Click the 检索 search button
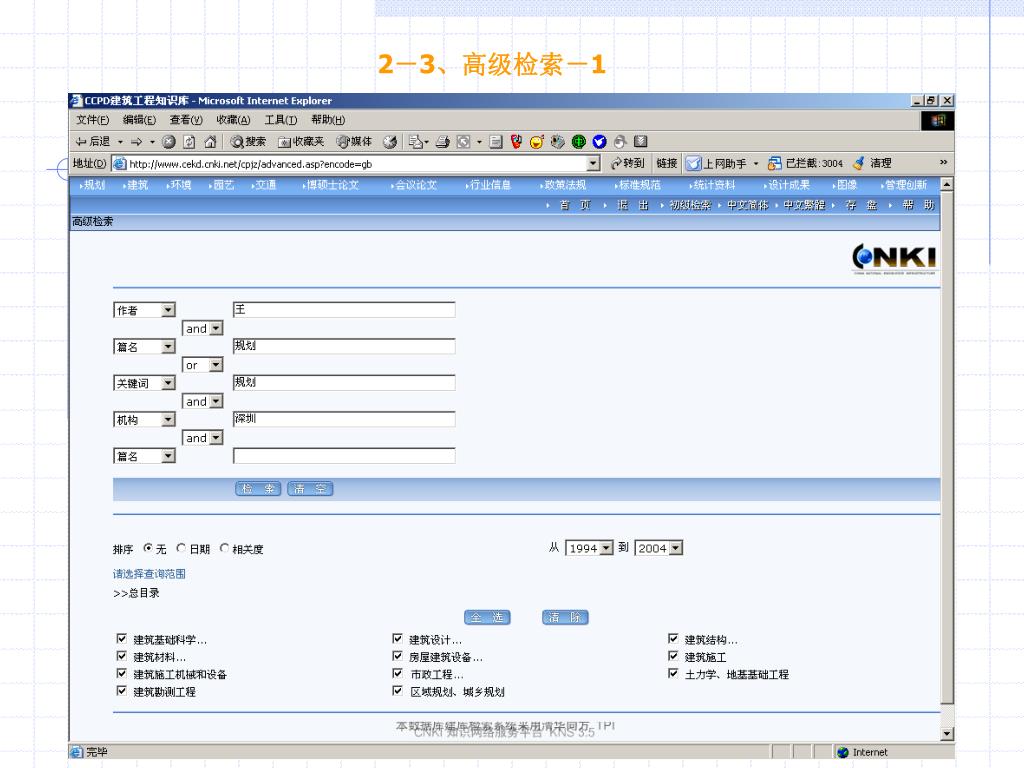 click(258, 488)
